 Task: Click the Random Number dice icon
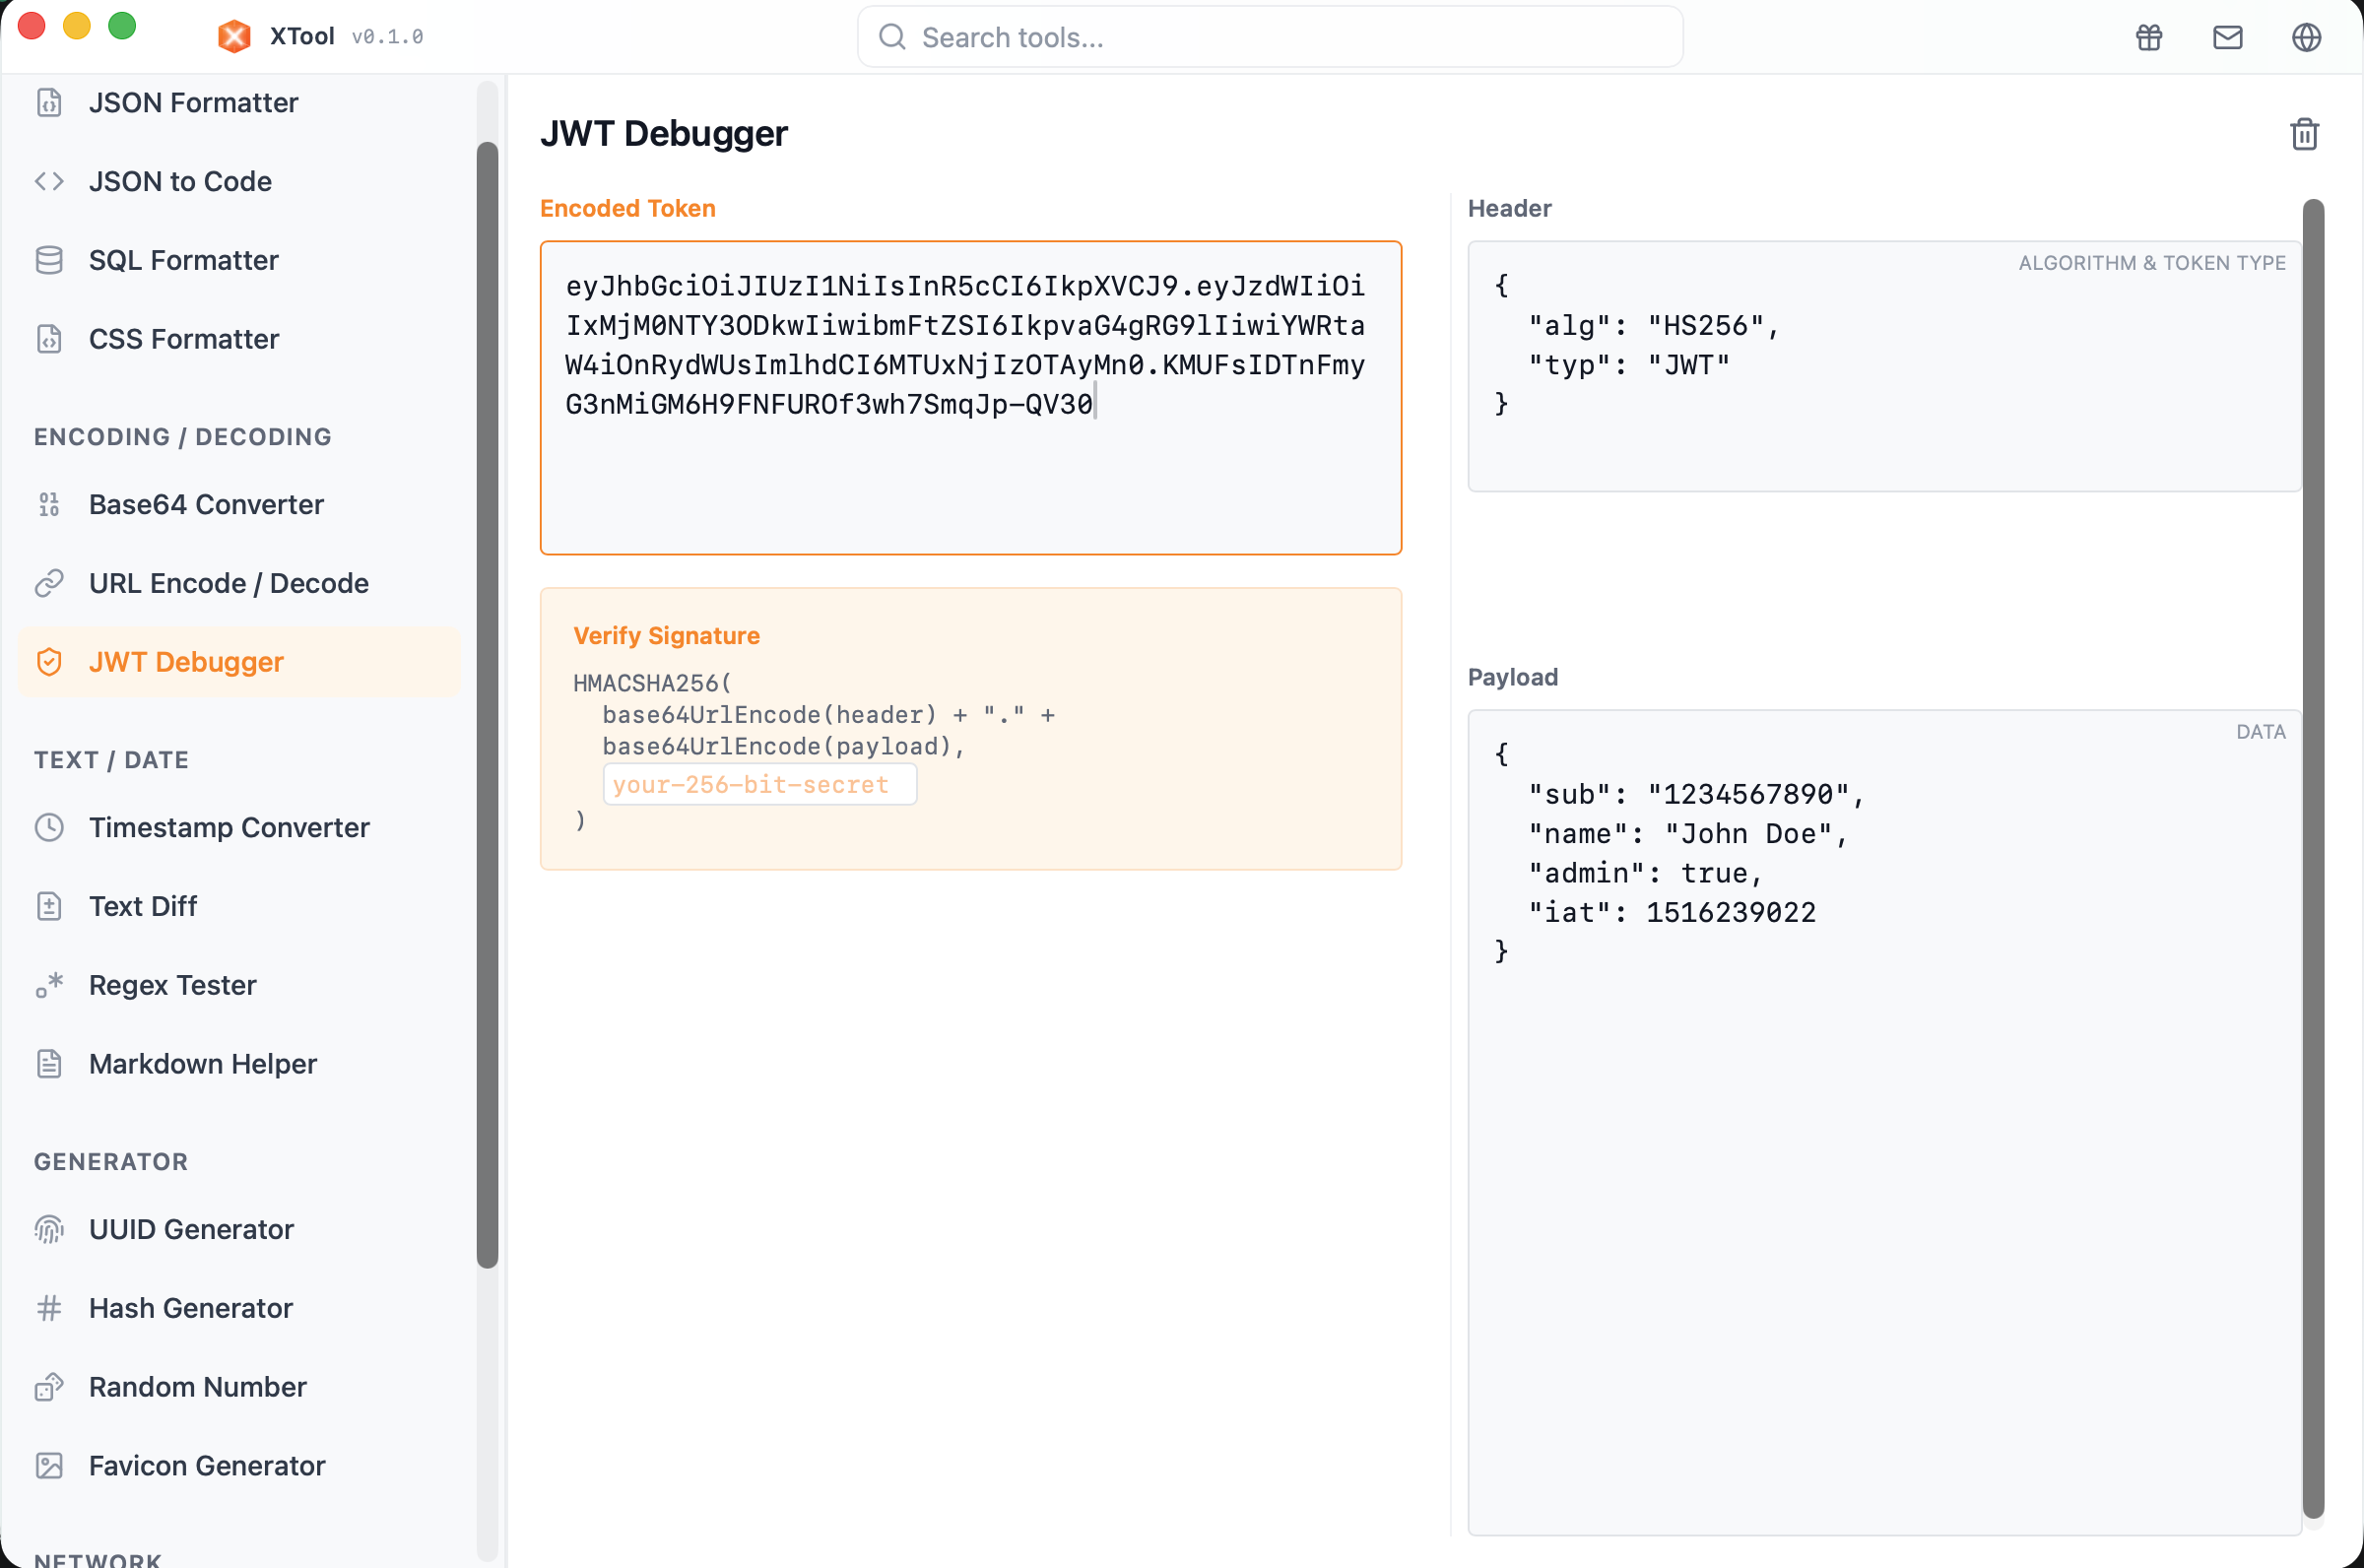tap(49, 1387)
